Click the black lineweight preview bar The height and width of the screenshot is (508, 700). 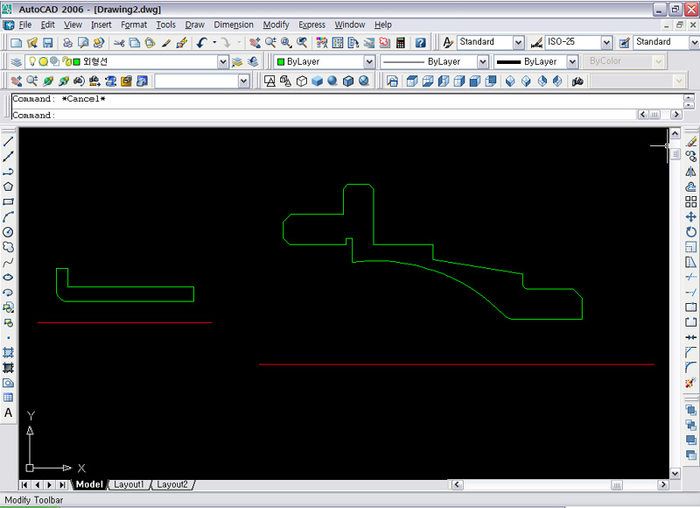[508, 62]
